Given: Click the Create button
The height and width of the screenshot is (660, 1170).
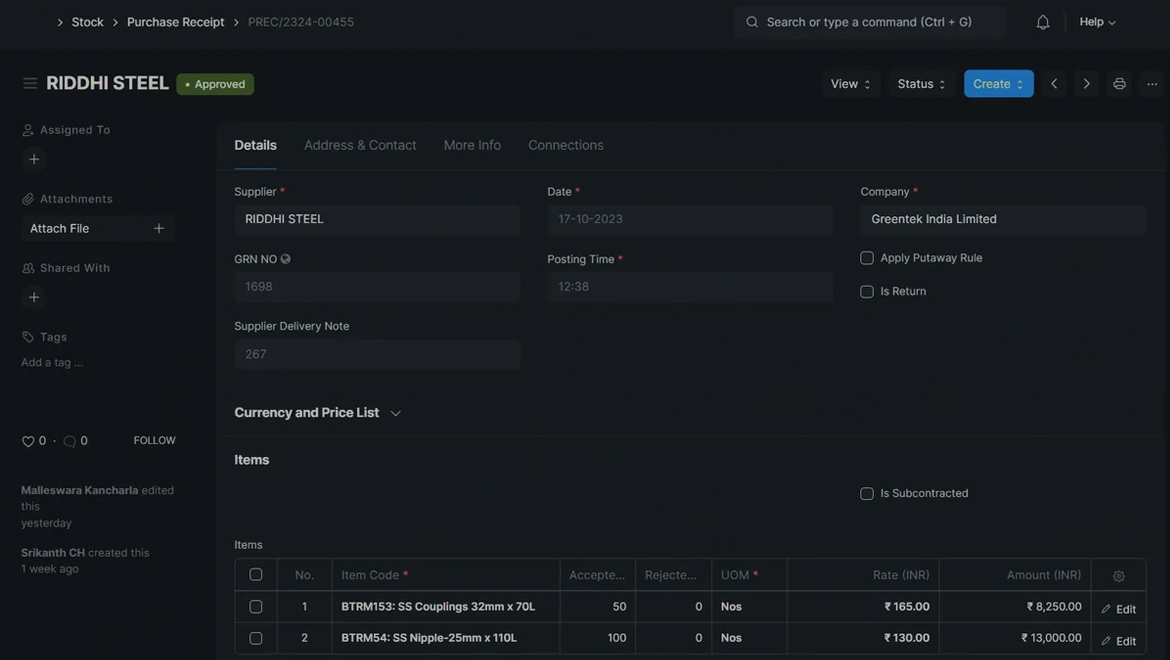Looking at the screenshot, I should [x=998, y=84].
